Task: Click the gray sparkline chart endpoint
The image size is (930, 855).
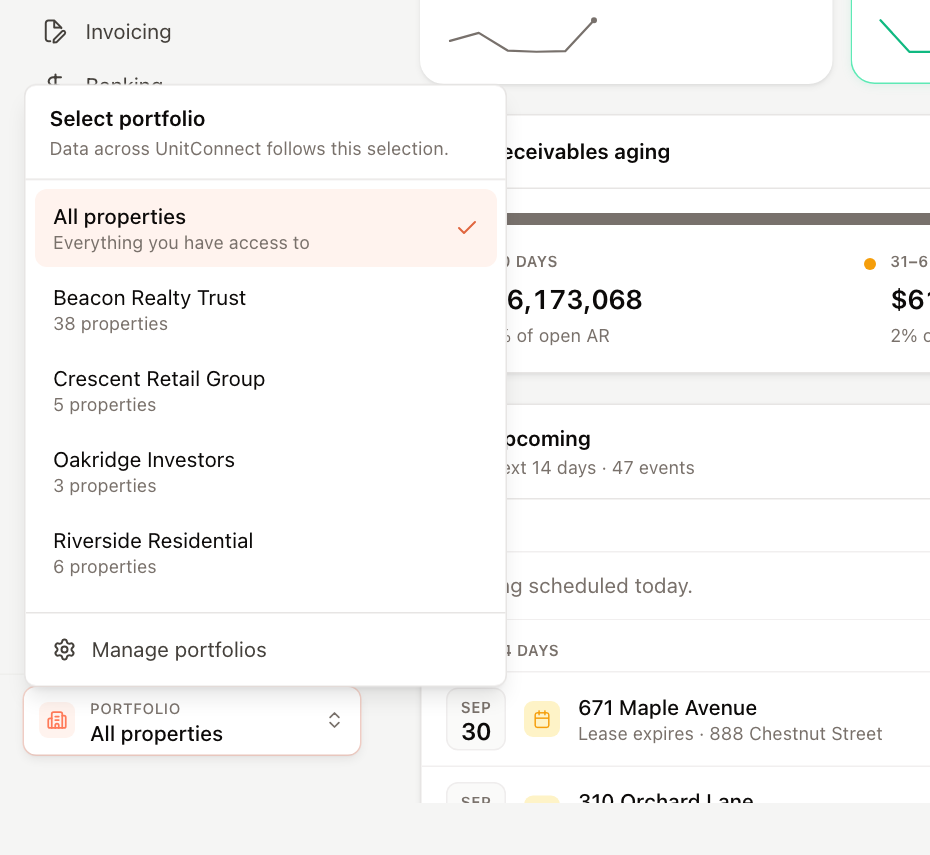Action: (x=594, y=20)
